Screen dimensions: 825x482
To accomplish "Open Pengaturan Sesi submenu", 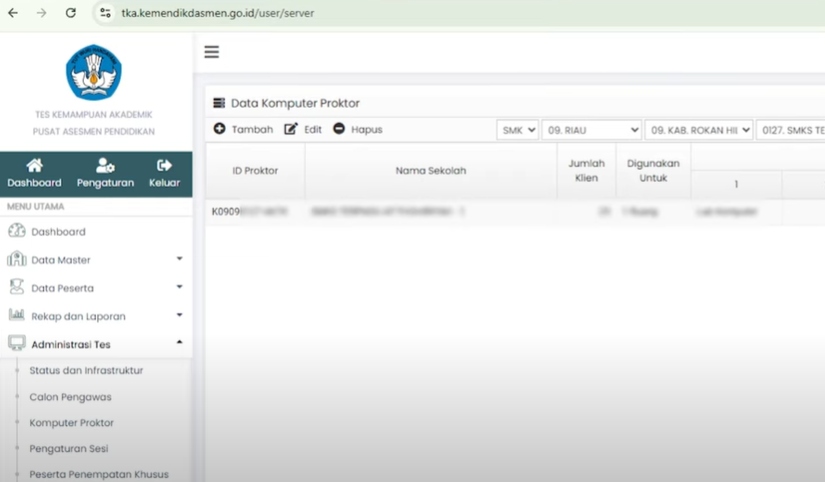I will click(x=69, y=448).
